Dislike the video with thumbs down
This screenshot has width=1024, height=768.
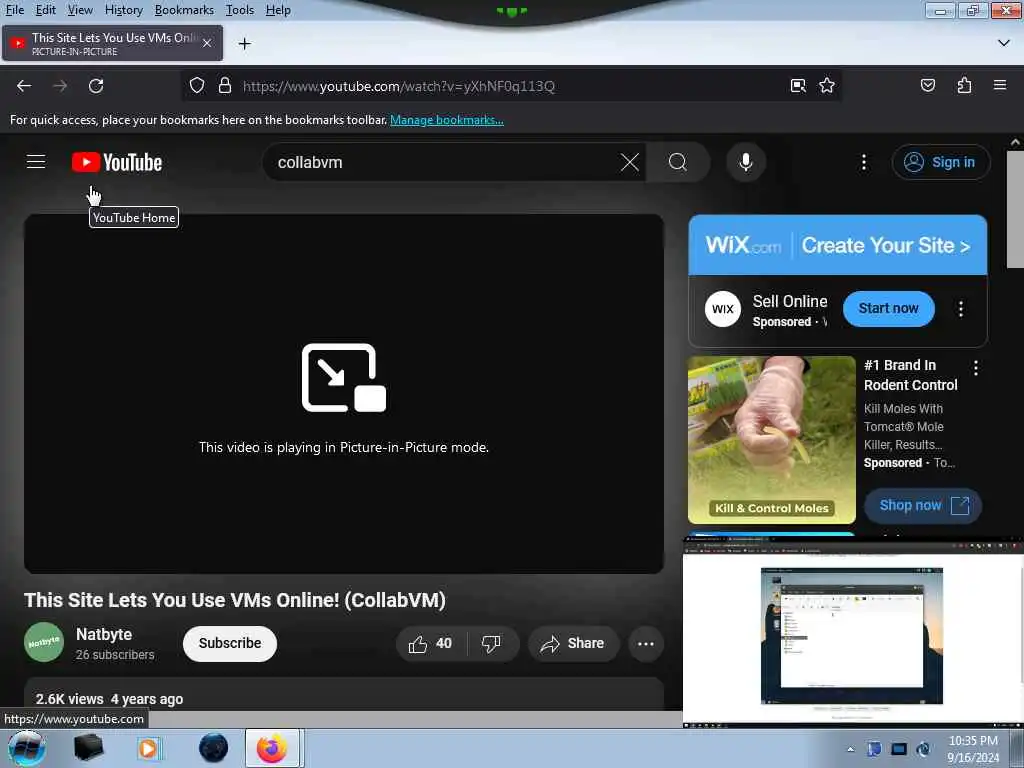(491, 644)
